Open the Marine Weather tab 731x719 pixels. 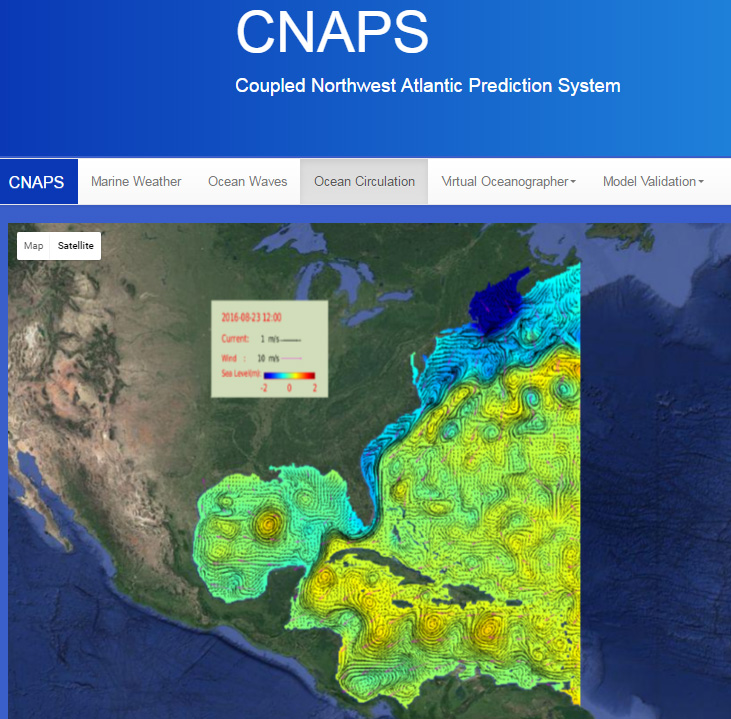(136, 181)
